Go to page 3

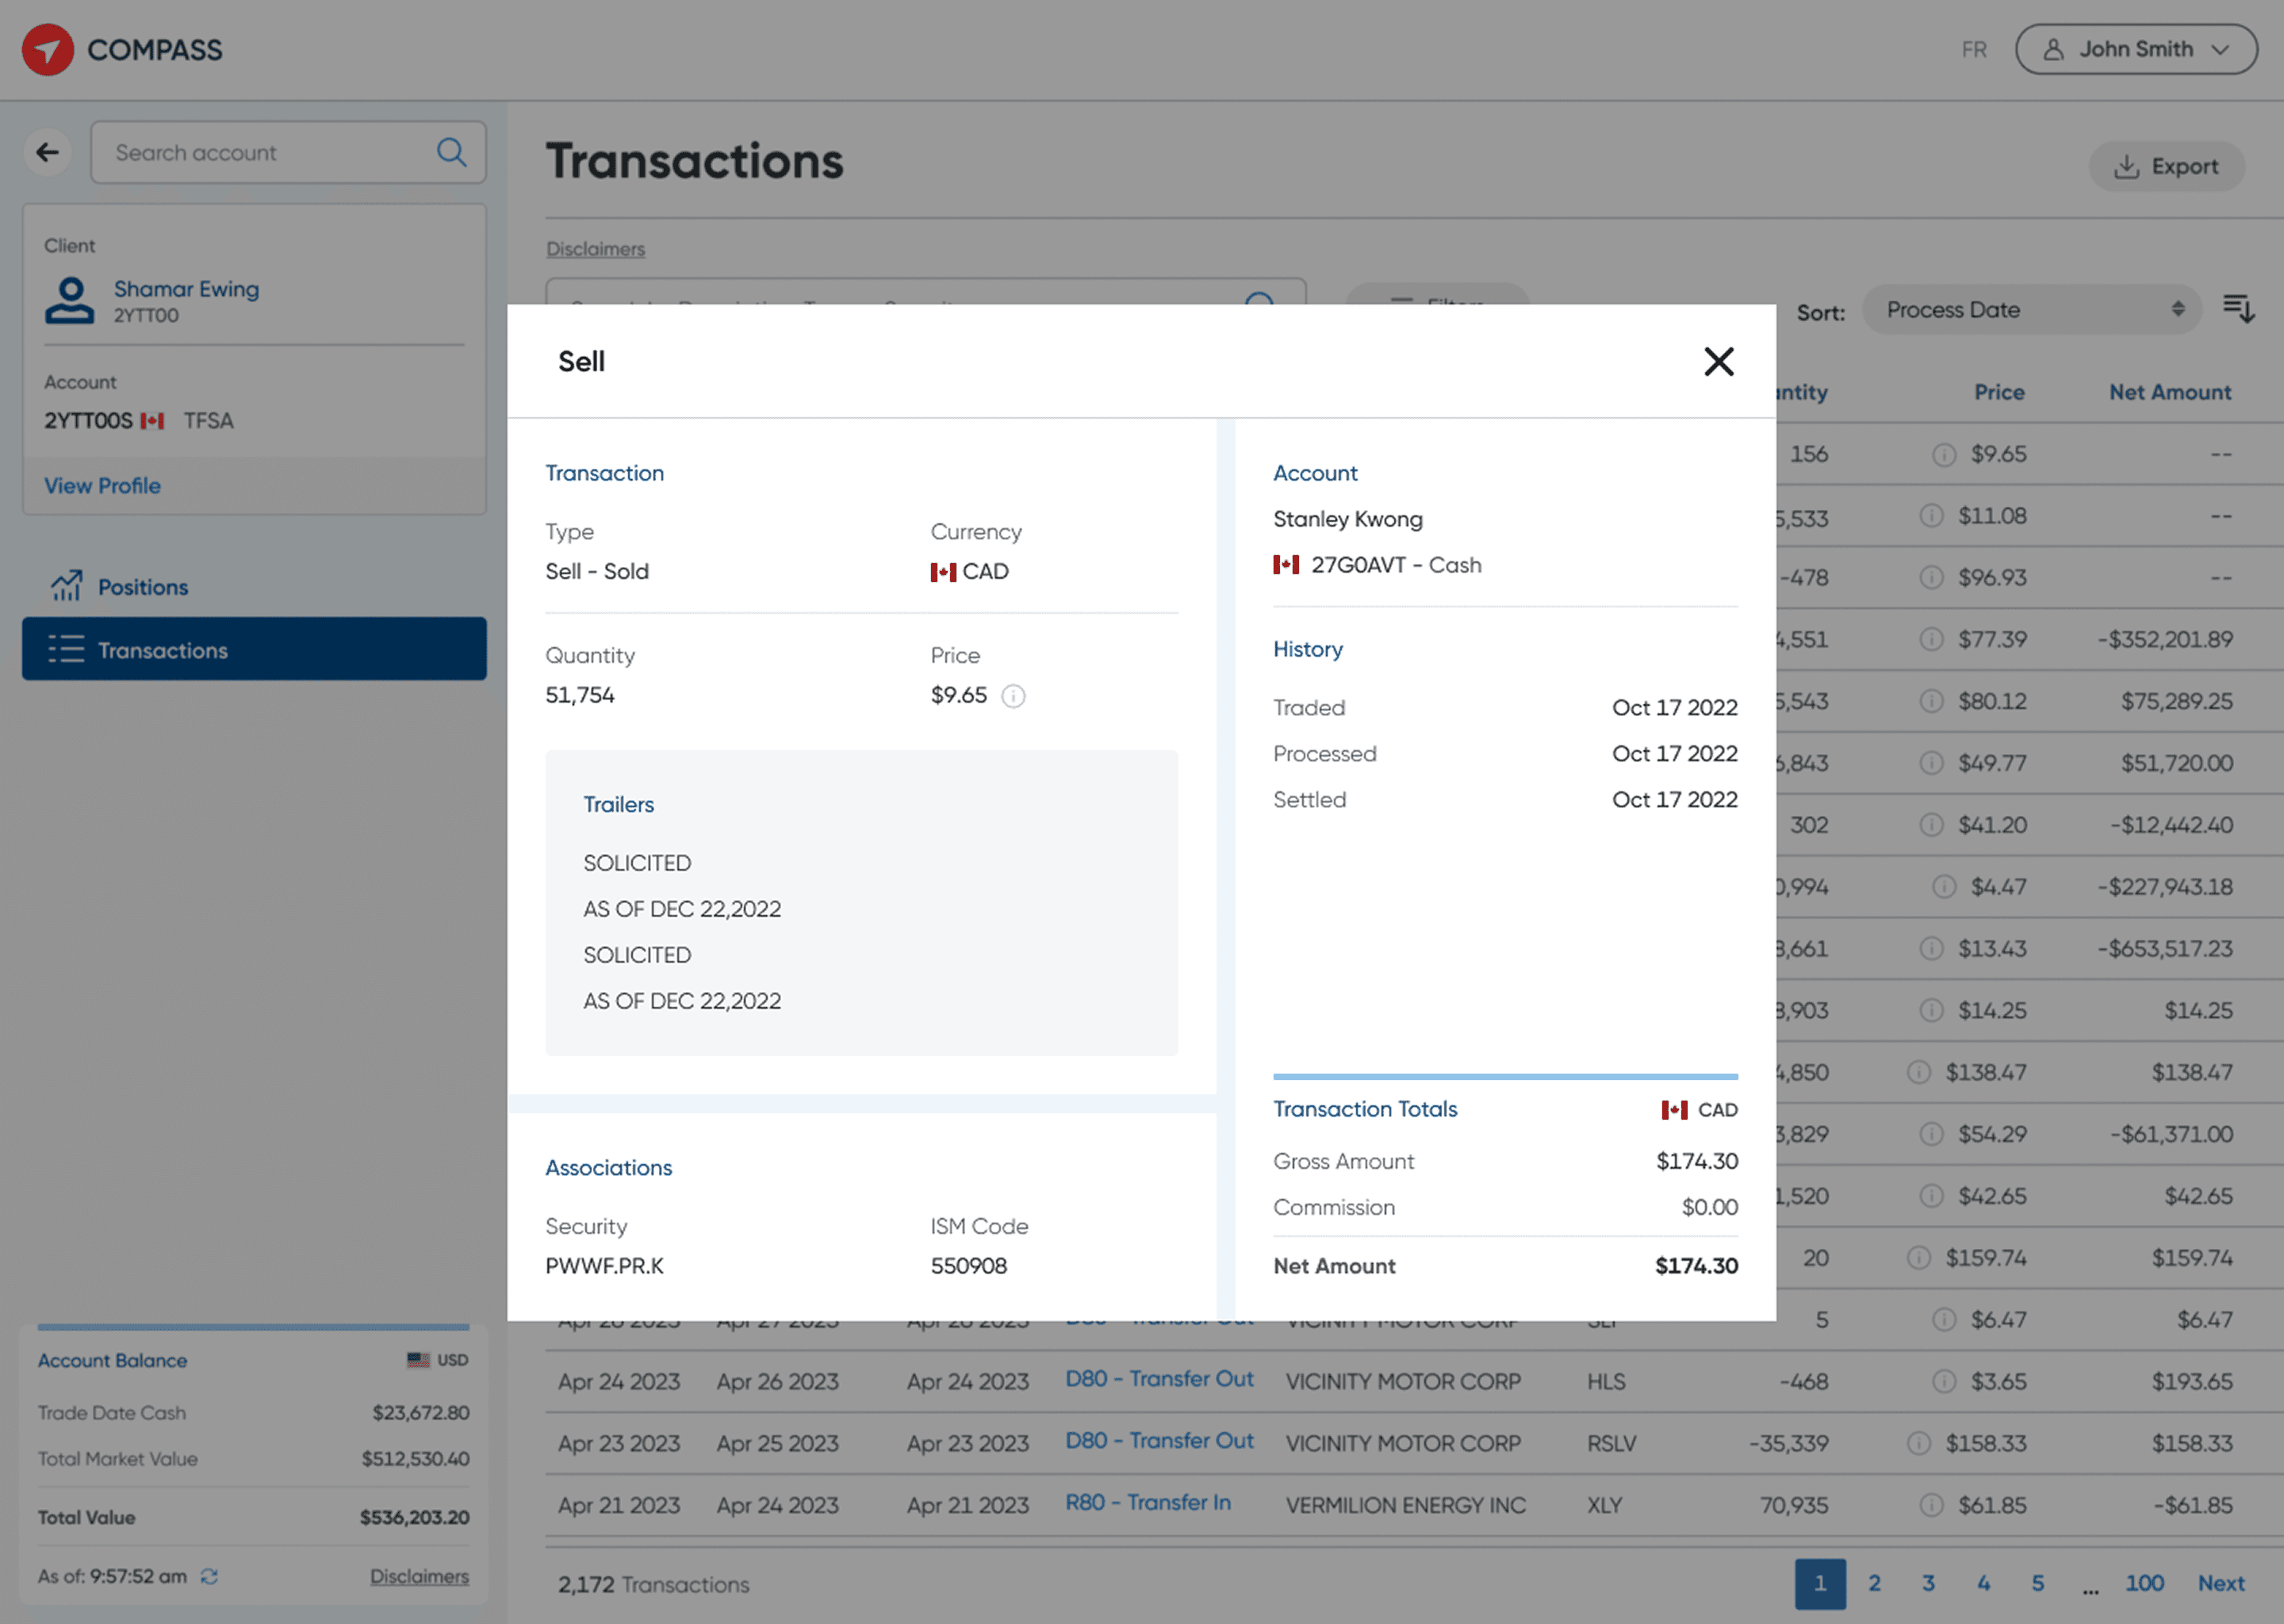(1928, 1583)
